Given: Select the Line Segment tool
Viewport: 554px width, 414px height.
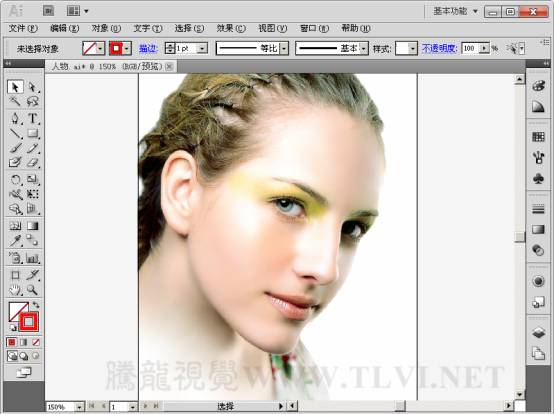Looking at the screenshot, I should click(15, 133).
